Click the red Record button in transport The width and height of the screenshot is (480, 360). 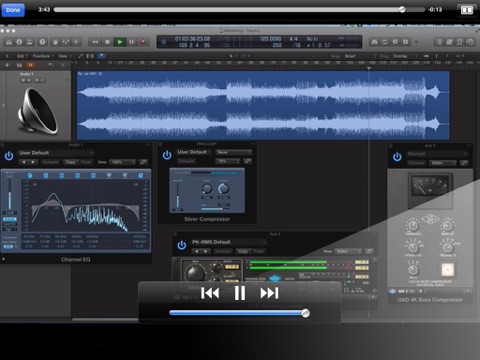143,42
